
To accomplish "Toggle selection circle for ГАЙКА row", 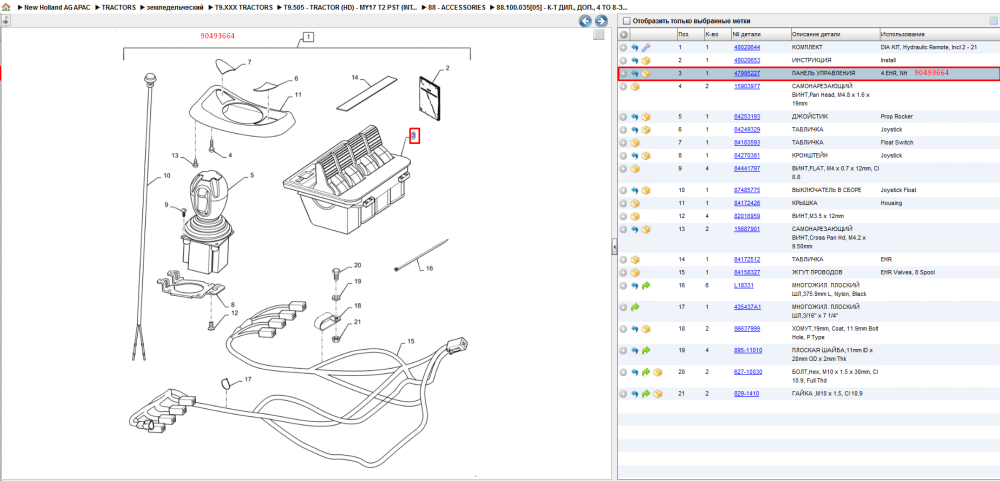I will [624, 394].
